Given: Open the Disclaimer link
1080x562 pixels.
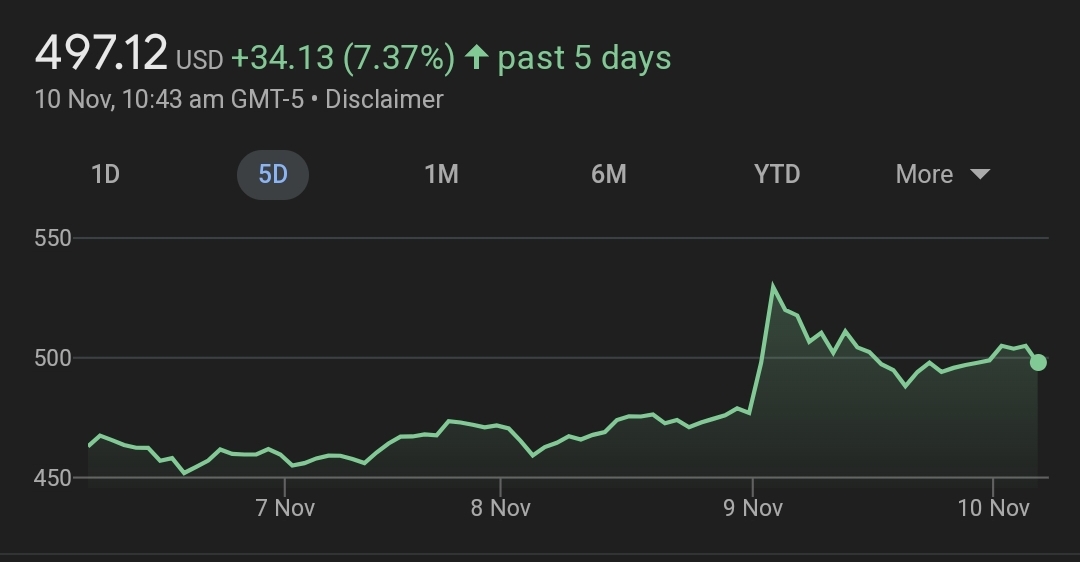Looking at the screenshot, I should click(384, 99).
